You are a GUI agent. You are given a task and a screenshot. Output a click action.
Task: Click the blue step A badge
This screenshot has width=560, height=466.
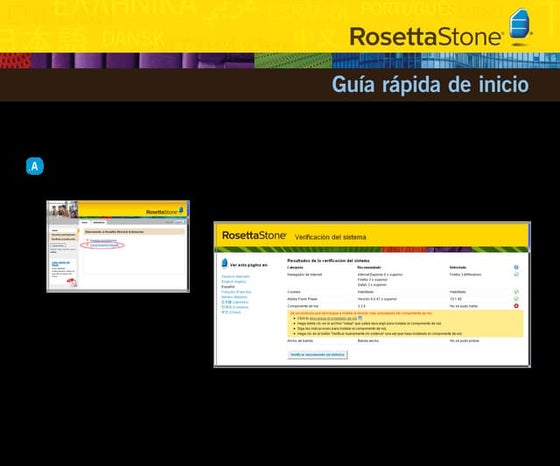35,166
